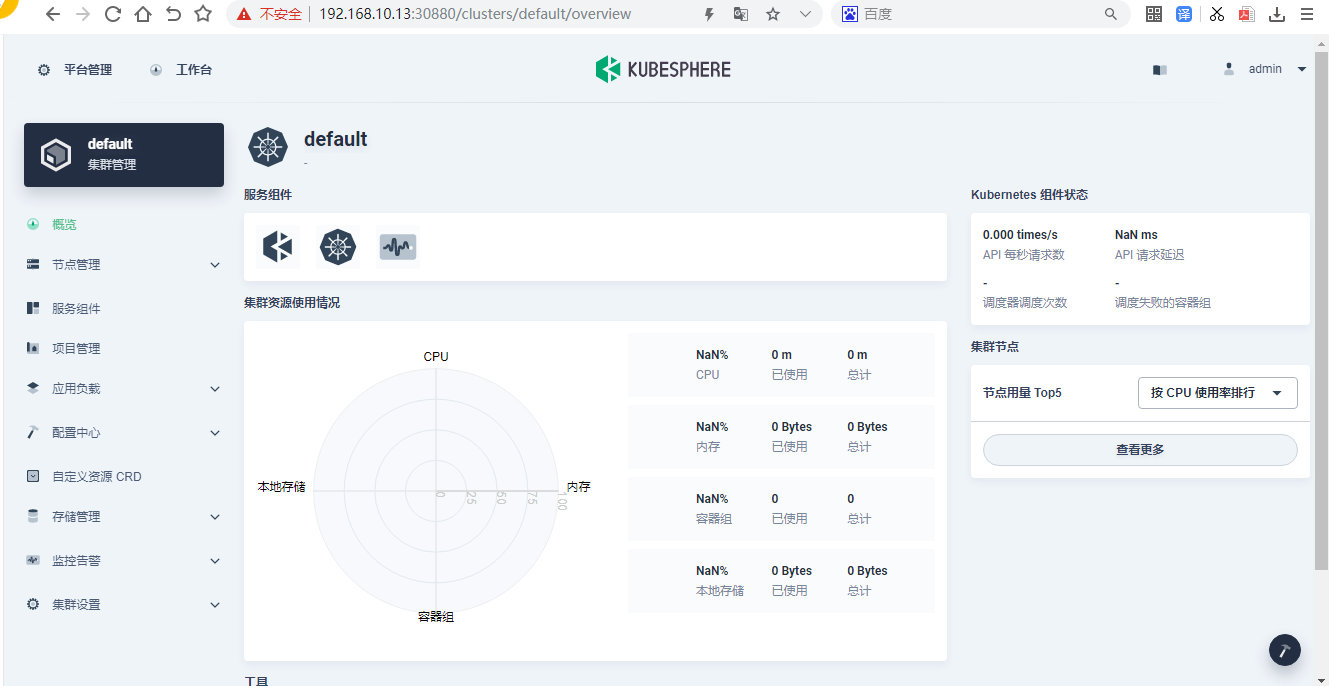Expand 应用负载 workloads chevron
This screenshot has height=686, width=1329.
tap(215, 389)
